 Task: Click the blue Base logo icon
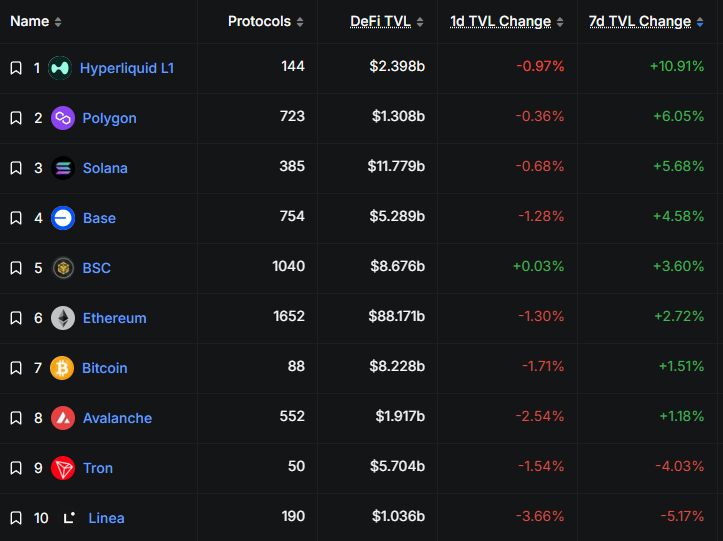click(x=63, y=218)
